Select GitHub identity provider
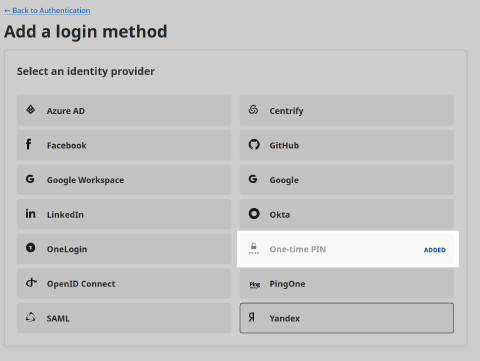The height and width of the screenshot is (361, 480). (347, 145)
